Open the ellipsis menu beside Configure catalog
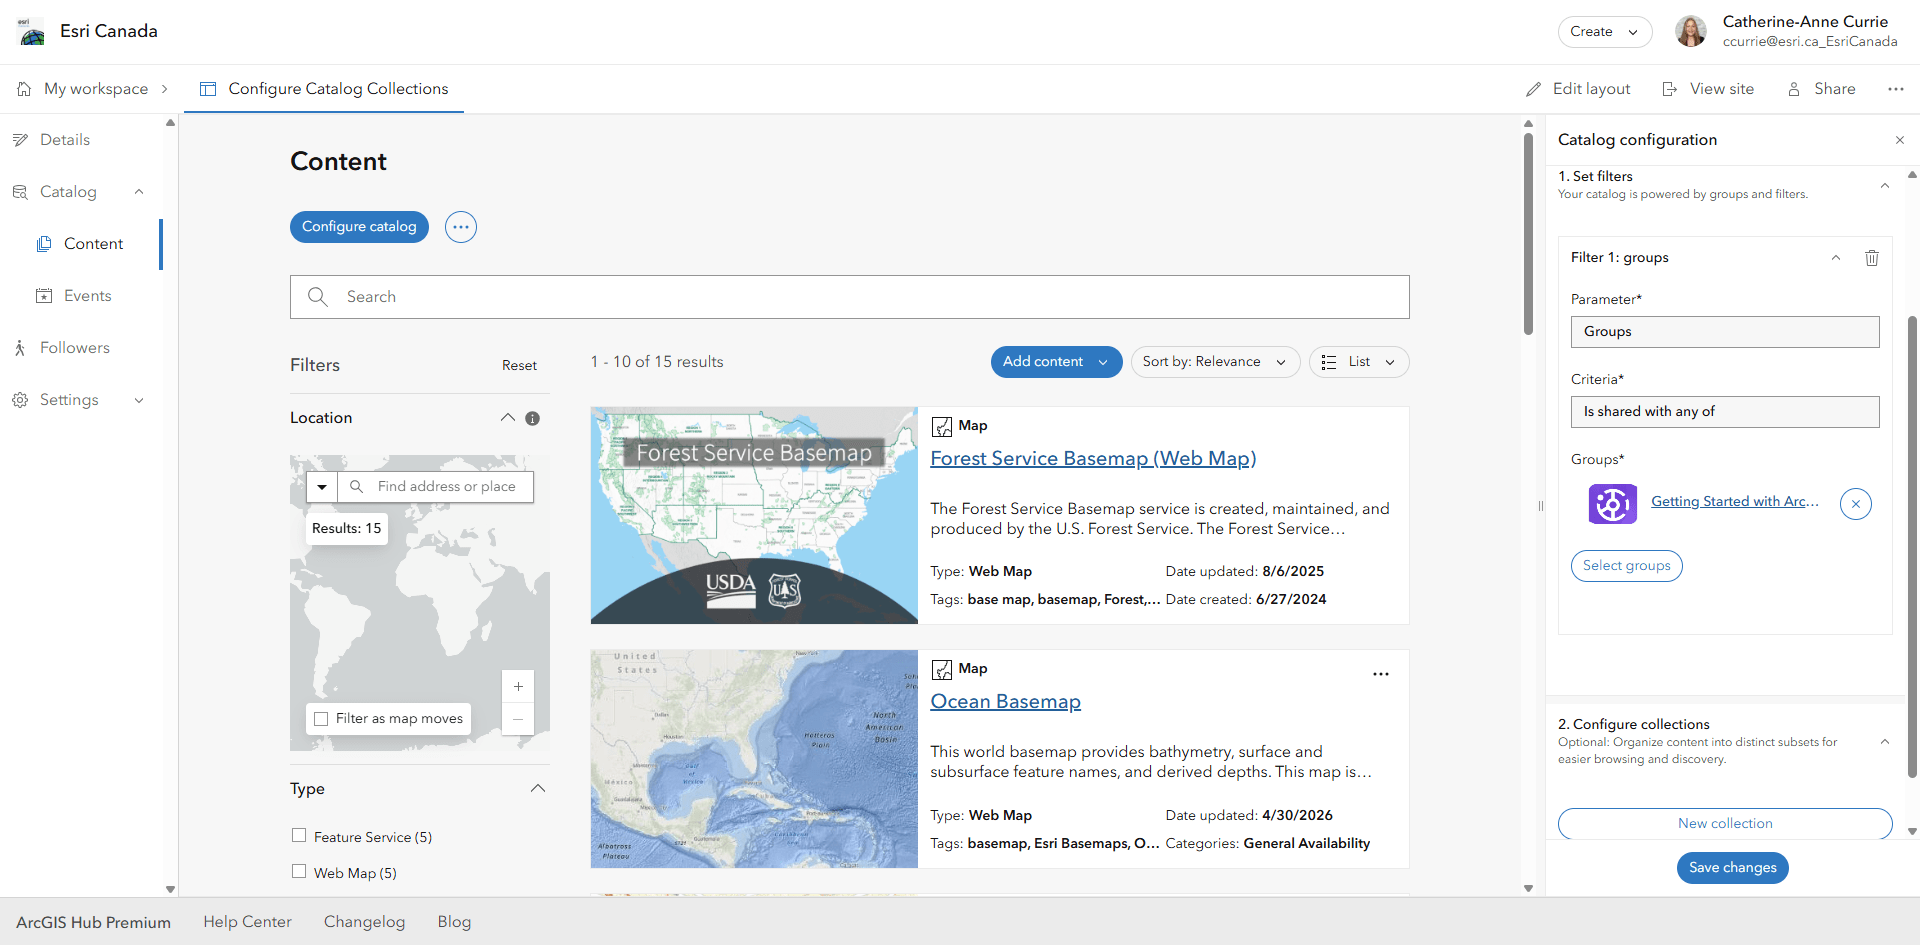The width and height of the screenshot is (1920, 945). click(x=461, y=227)
